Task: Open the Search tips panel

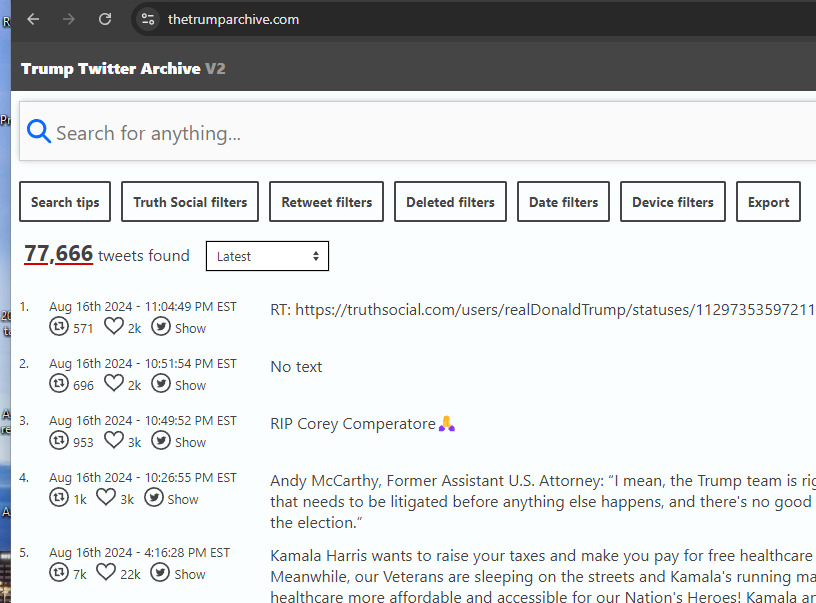Action: pos(65,202)
